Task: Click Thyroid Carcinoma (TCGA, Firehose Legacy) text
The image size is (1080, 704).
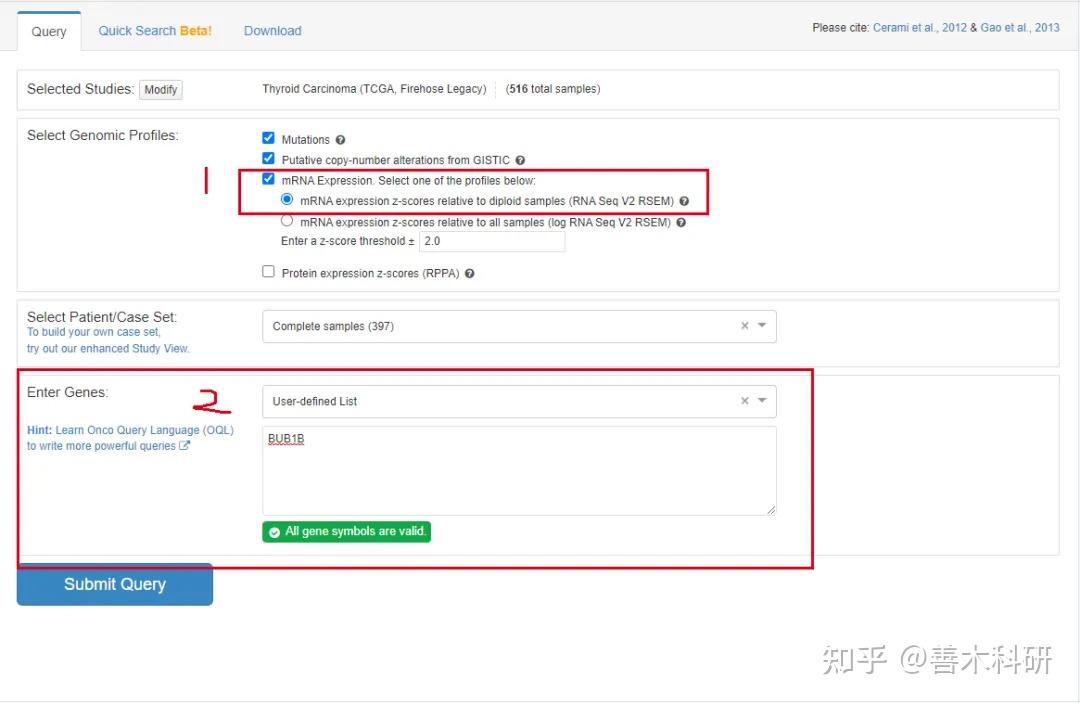Action: (x=374, y=89)
